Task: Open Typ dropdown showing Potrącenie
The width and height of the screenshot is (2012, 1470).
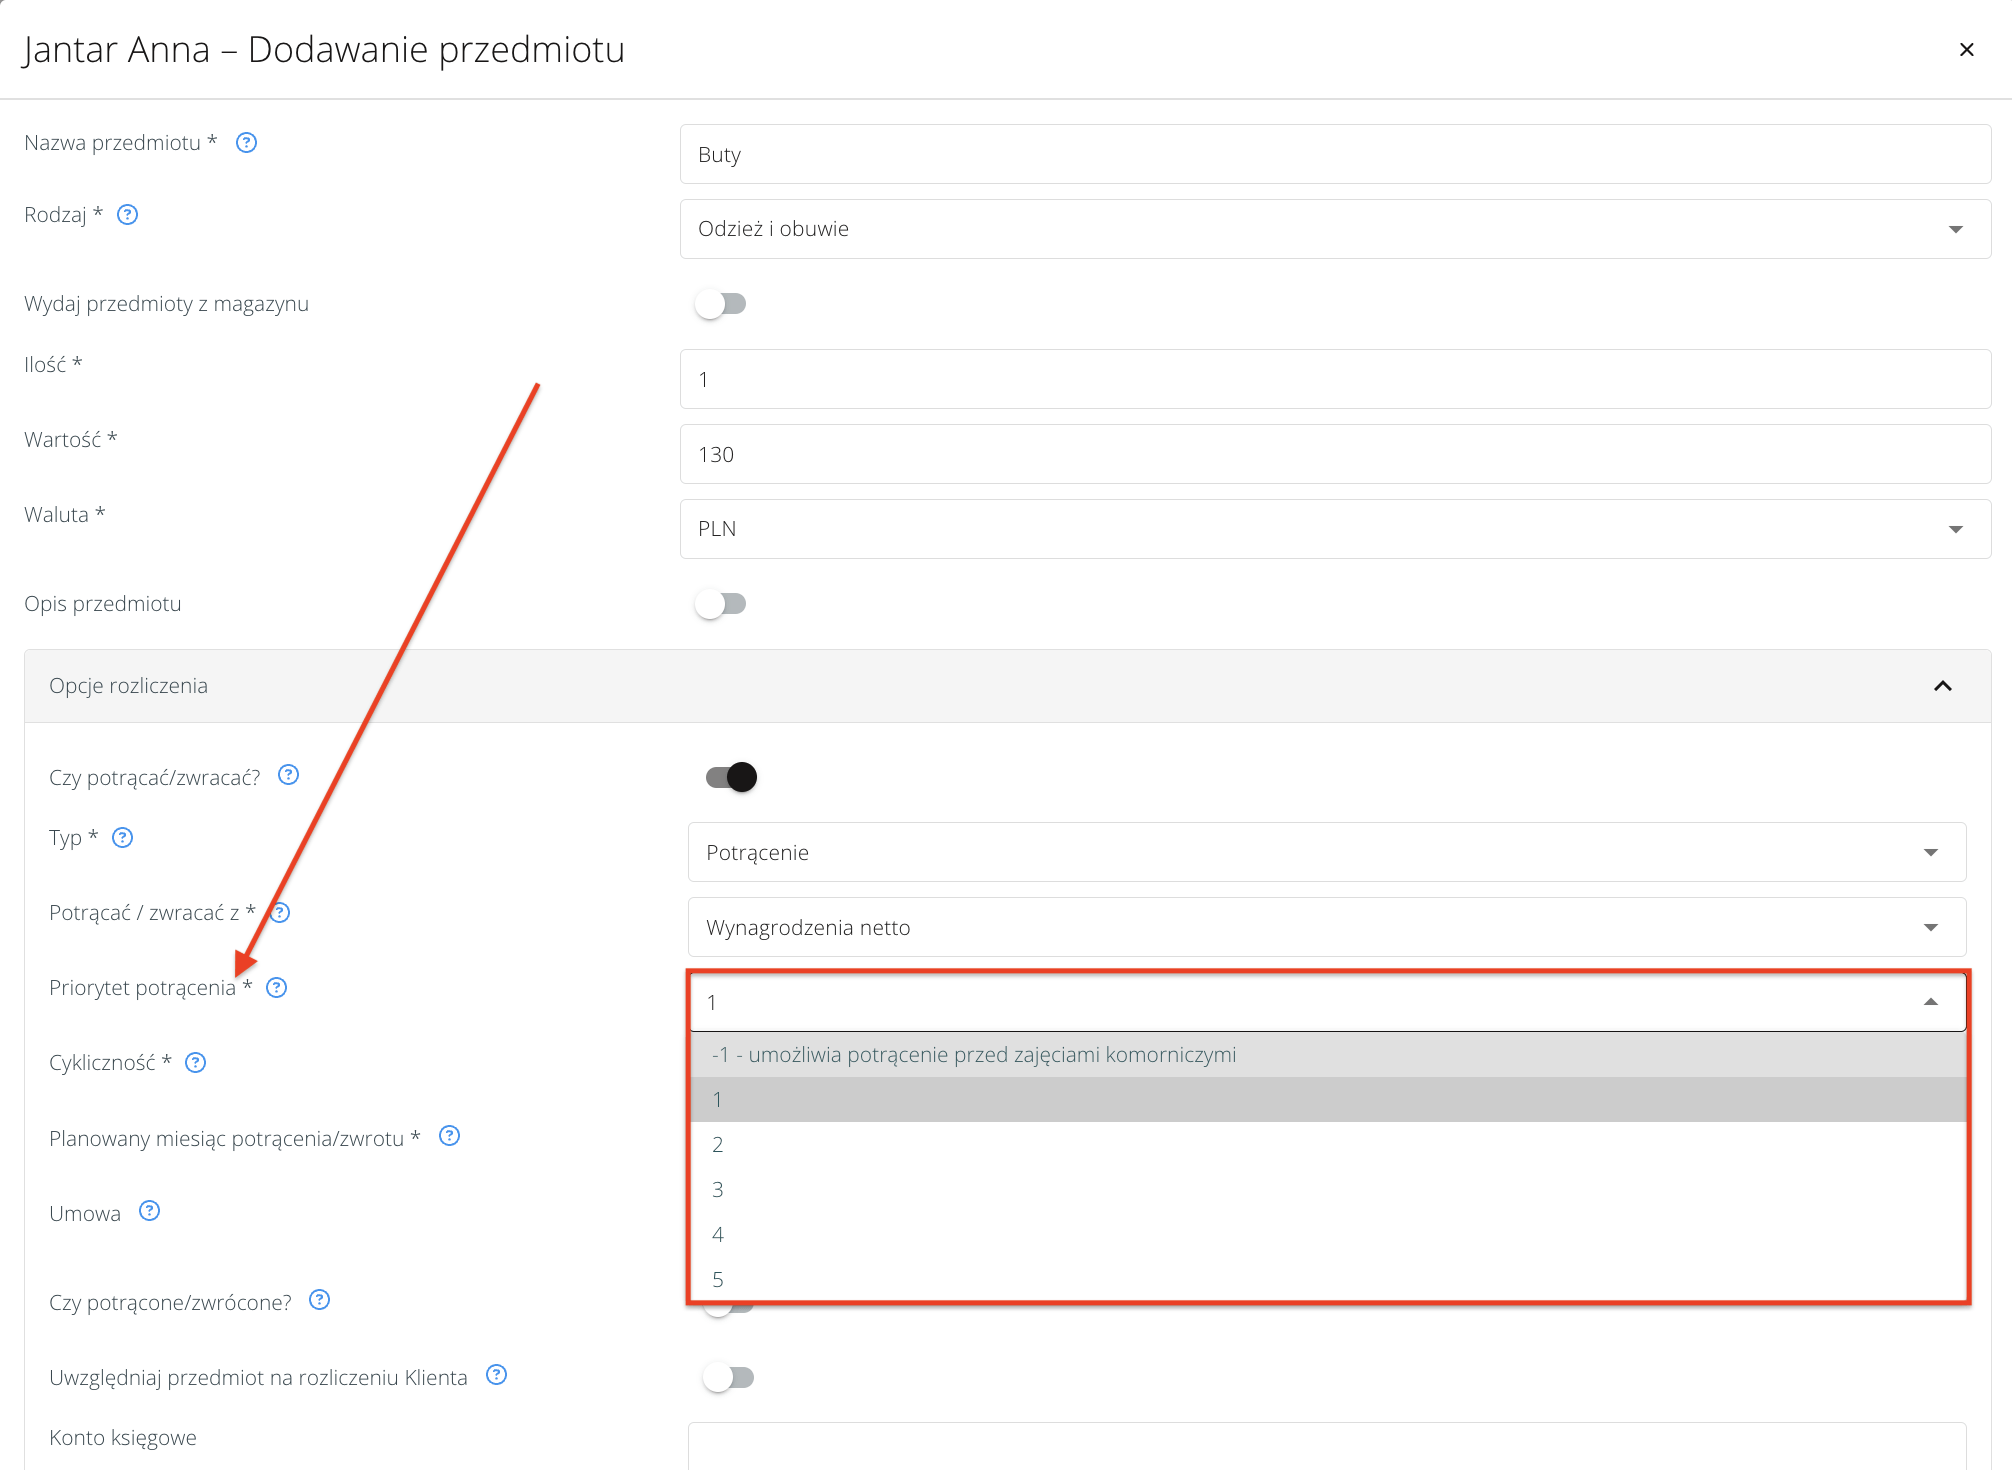Action: coord(1326,853)
